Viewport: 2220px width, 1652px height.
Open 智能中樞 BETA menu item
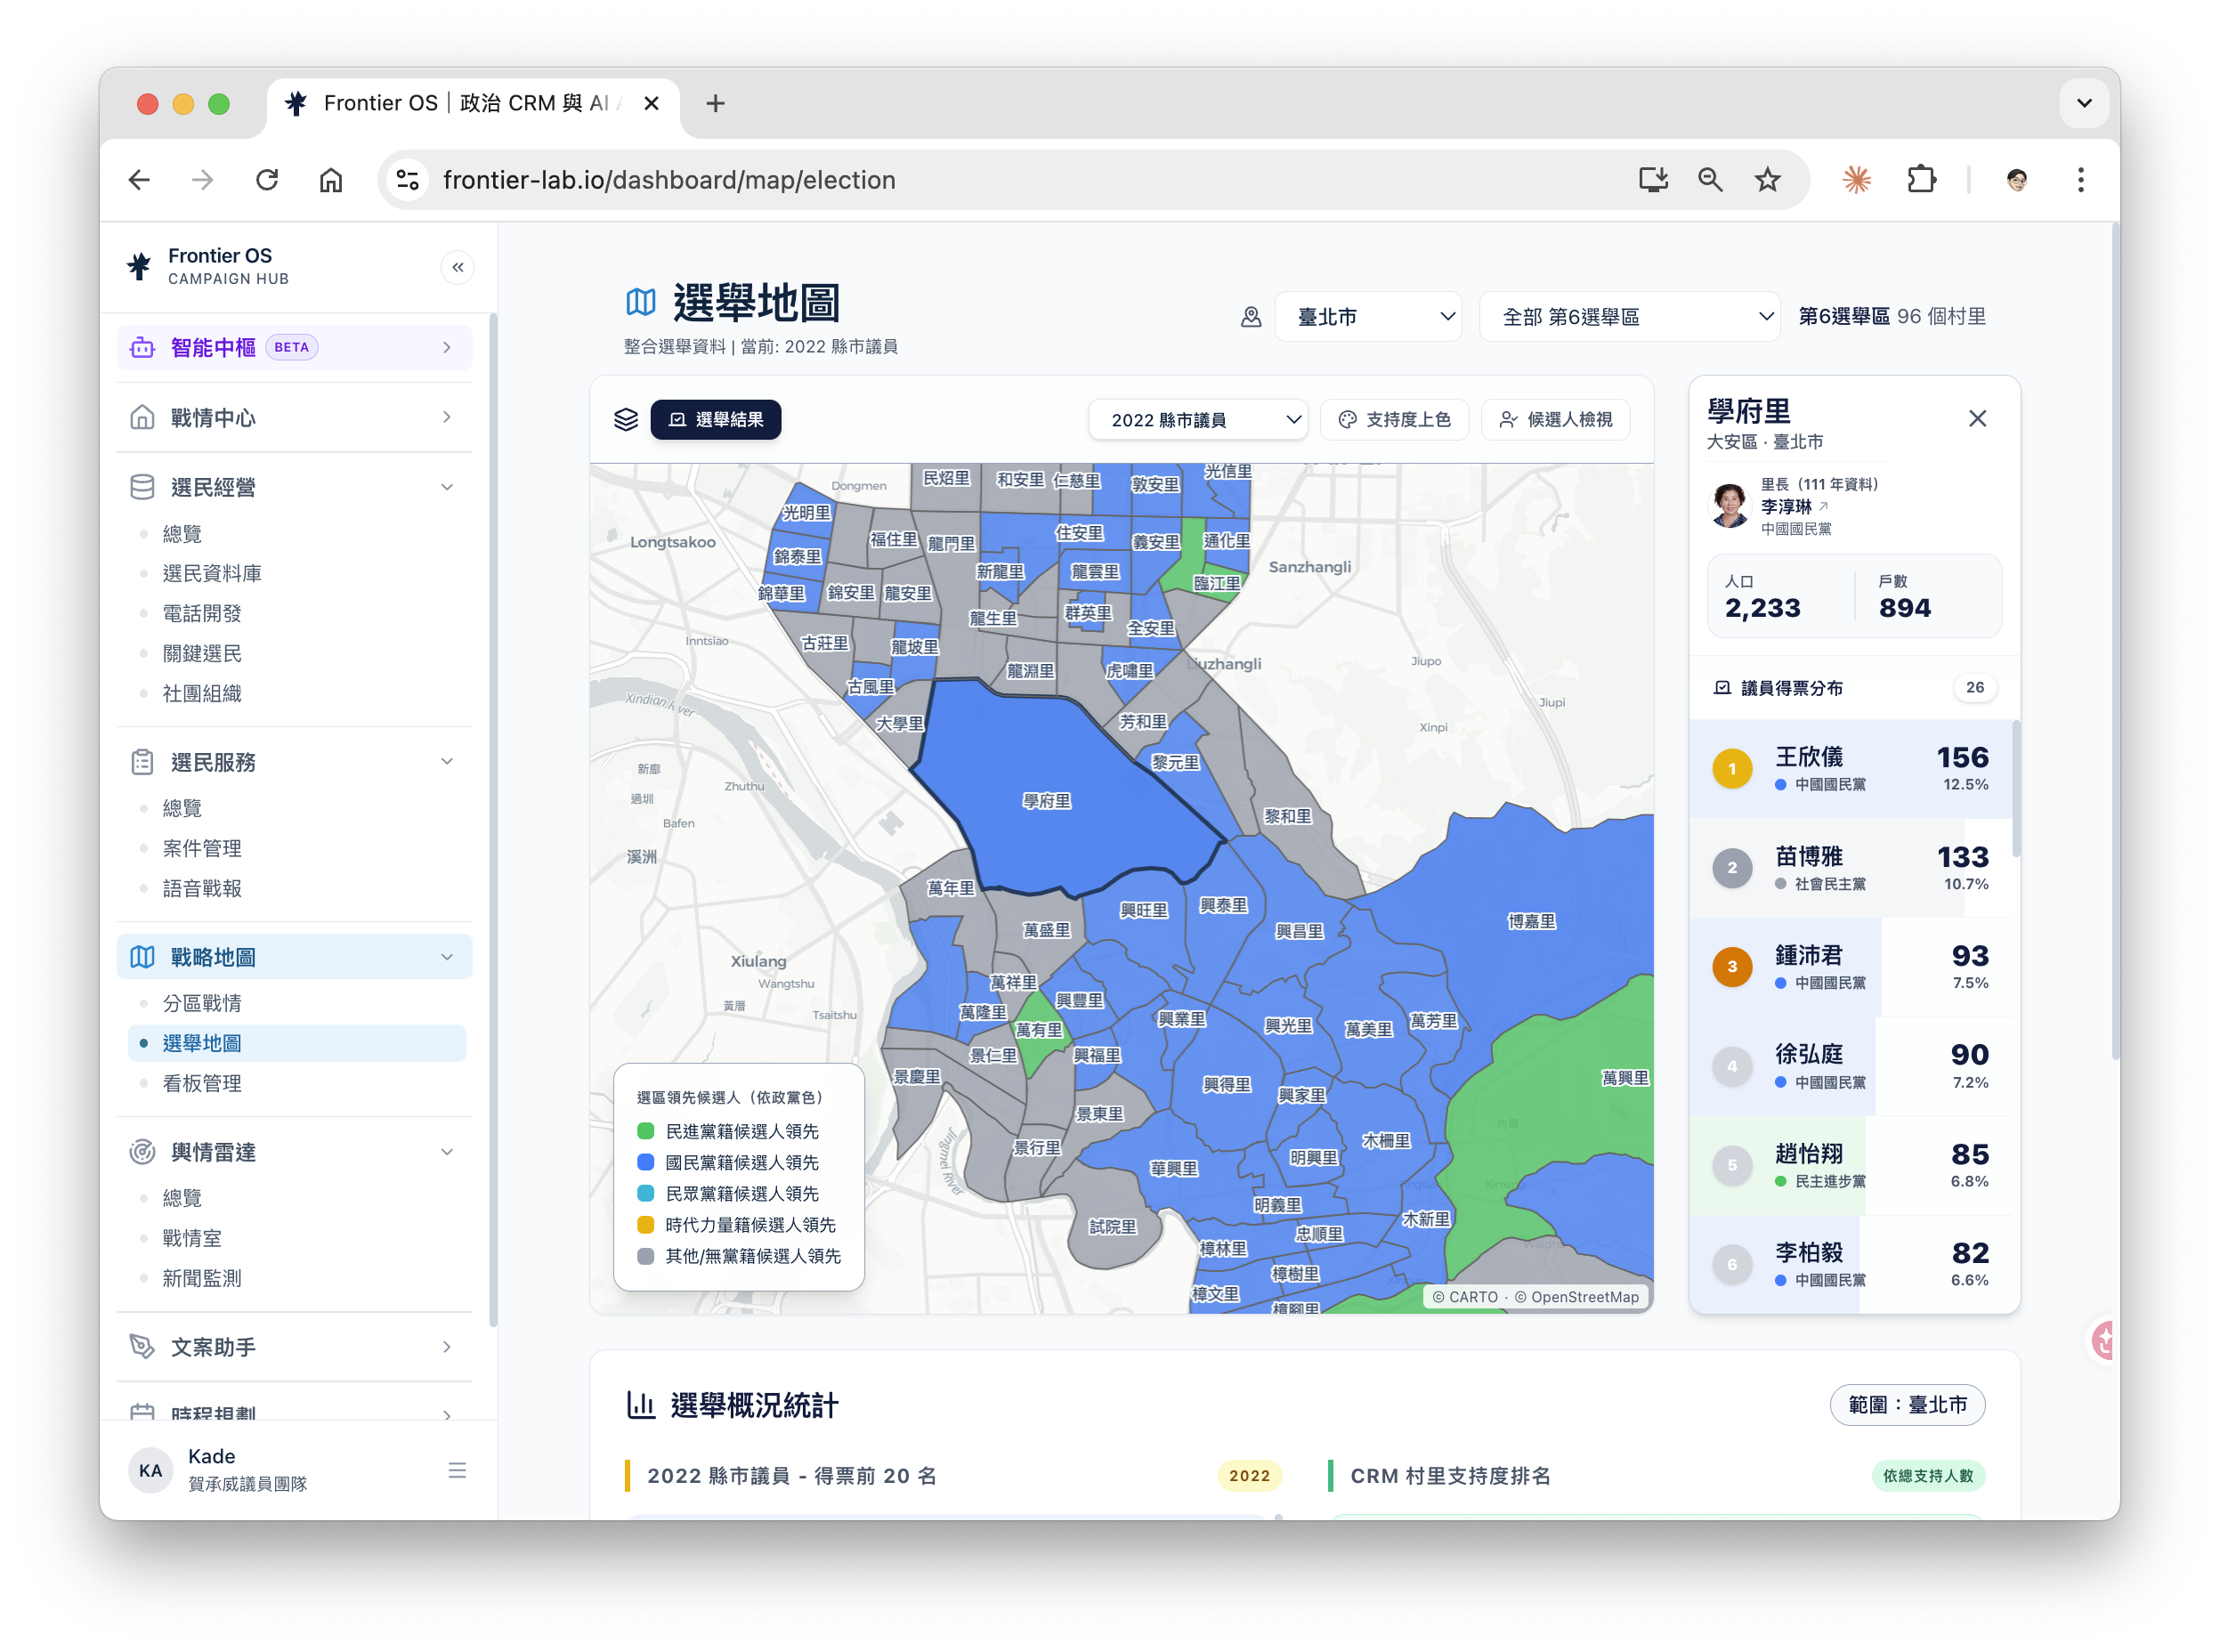pyautogui.click(x=295, y=347)
